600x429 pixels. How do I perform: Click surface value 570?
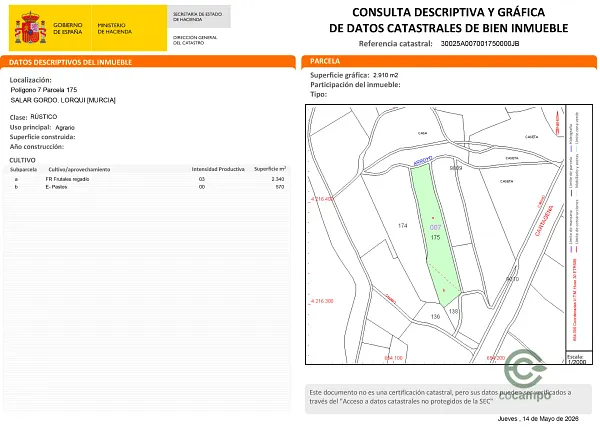(280, 187)
